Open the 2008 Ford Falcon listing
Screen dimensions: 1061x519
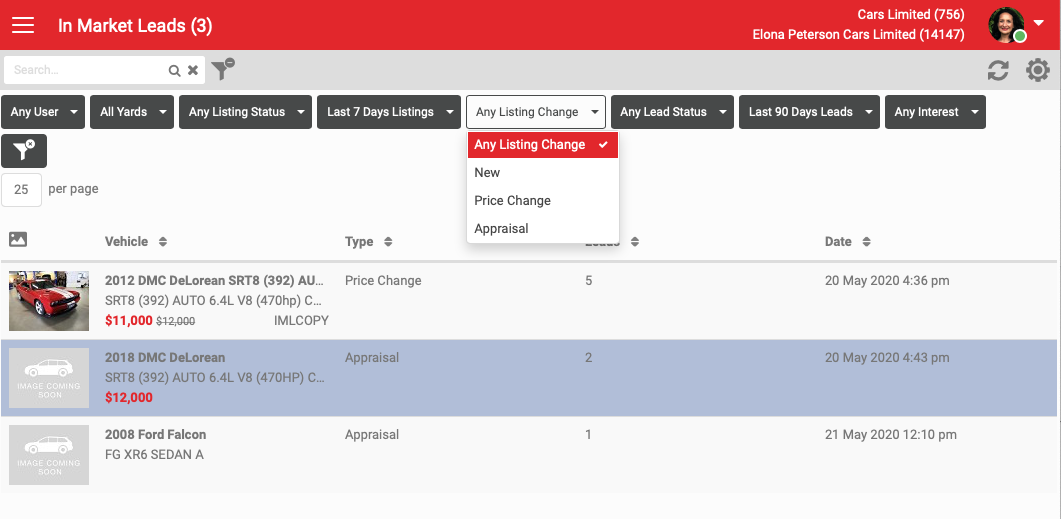(x=156, y=434)
